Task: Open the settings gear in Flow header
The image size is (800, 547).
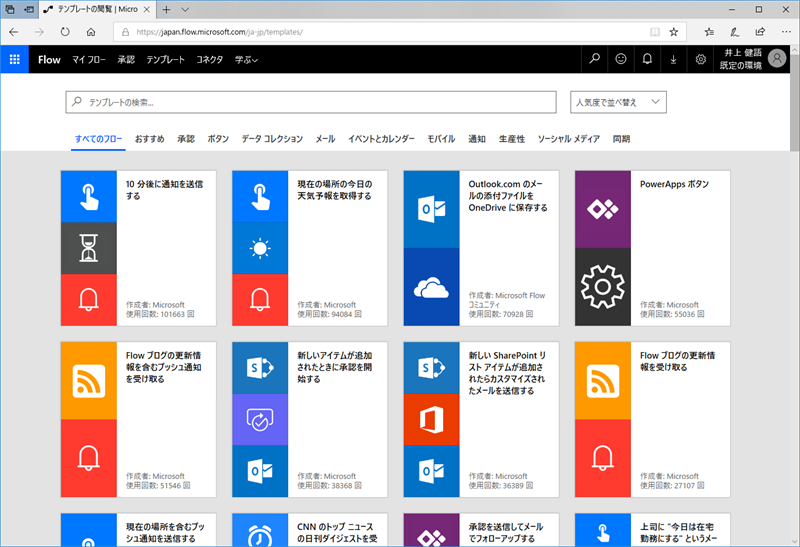Action: pos(700,59)
